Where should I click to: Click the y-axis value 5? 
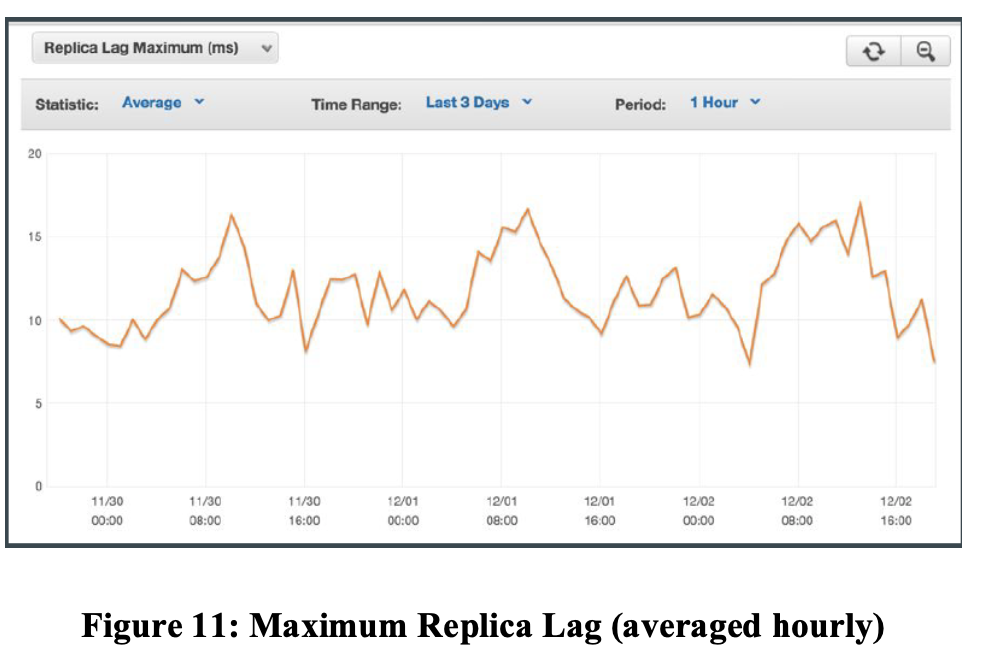point(38,404)
